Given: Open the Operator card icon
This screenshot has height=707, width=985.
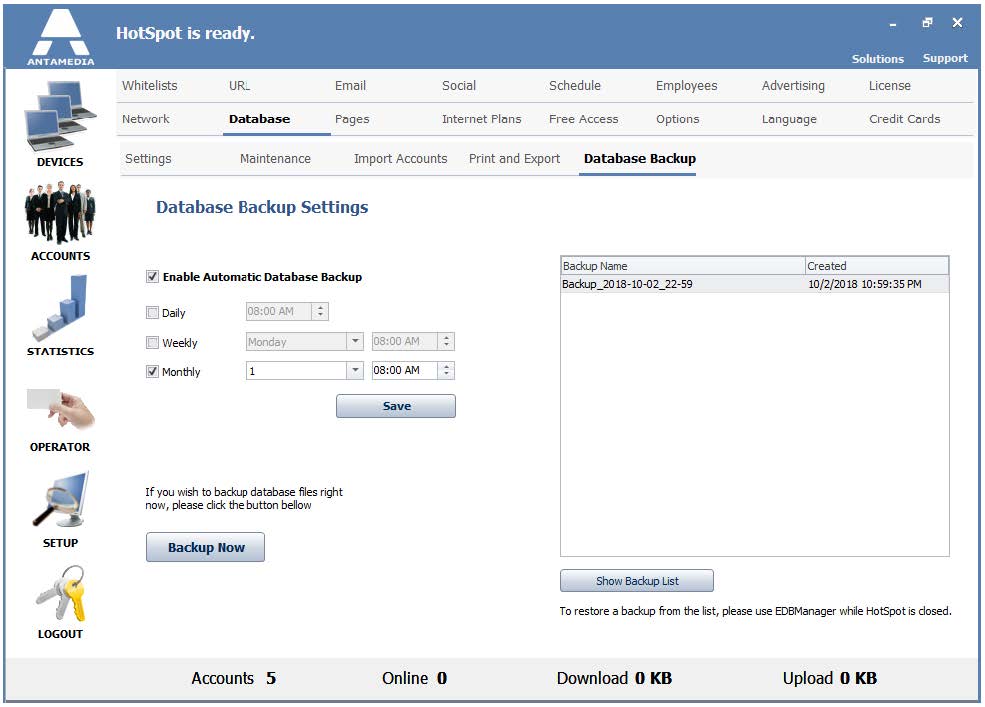Looking at the screenshot, I should (x=60, y=408).
